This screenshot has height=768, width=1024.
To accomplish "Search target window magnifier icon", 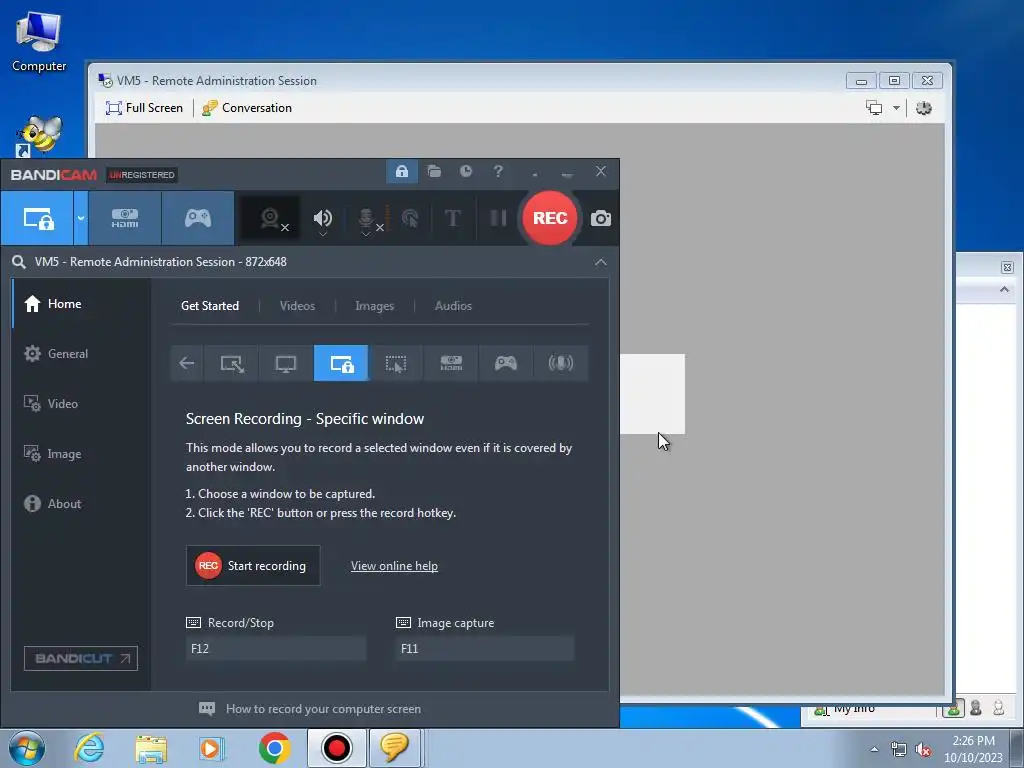I will click(x=19, y=262).
